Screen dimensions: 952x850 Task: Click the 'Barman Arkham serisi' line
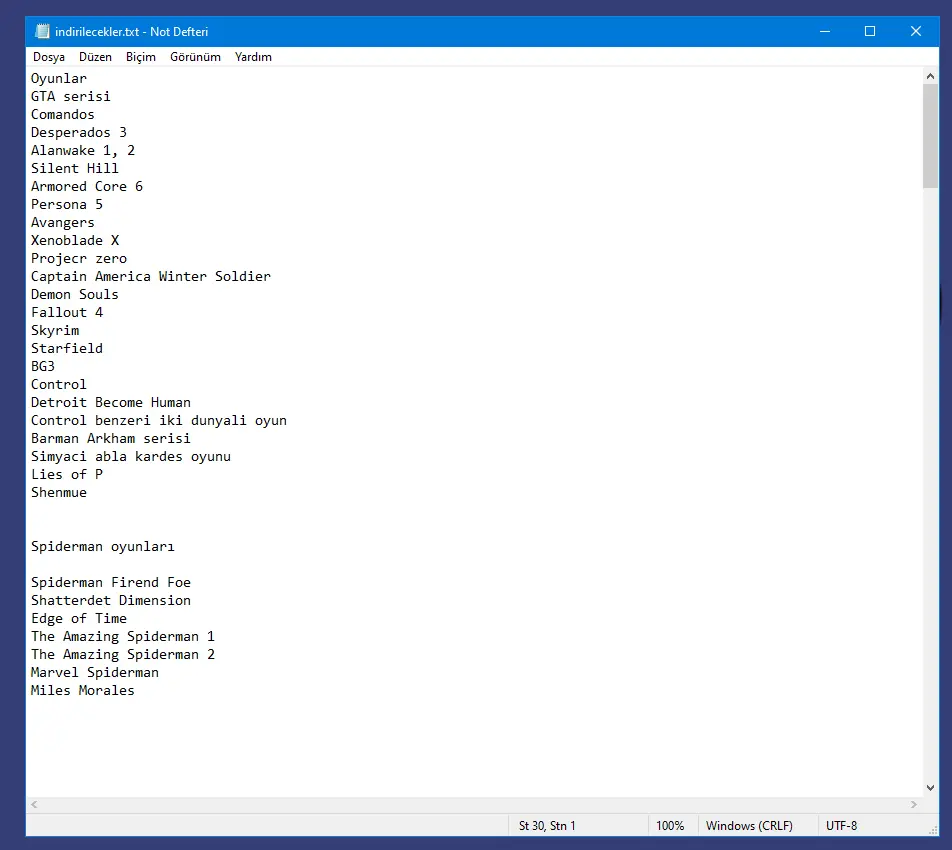point(111,438)
